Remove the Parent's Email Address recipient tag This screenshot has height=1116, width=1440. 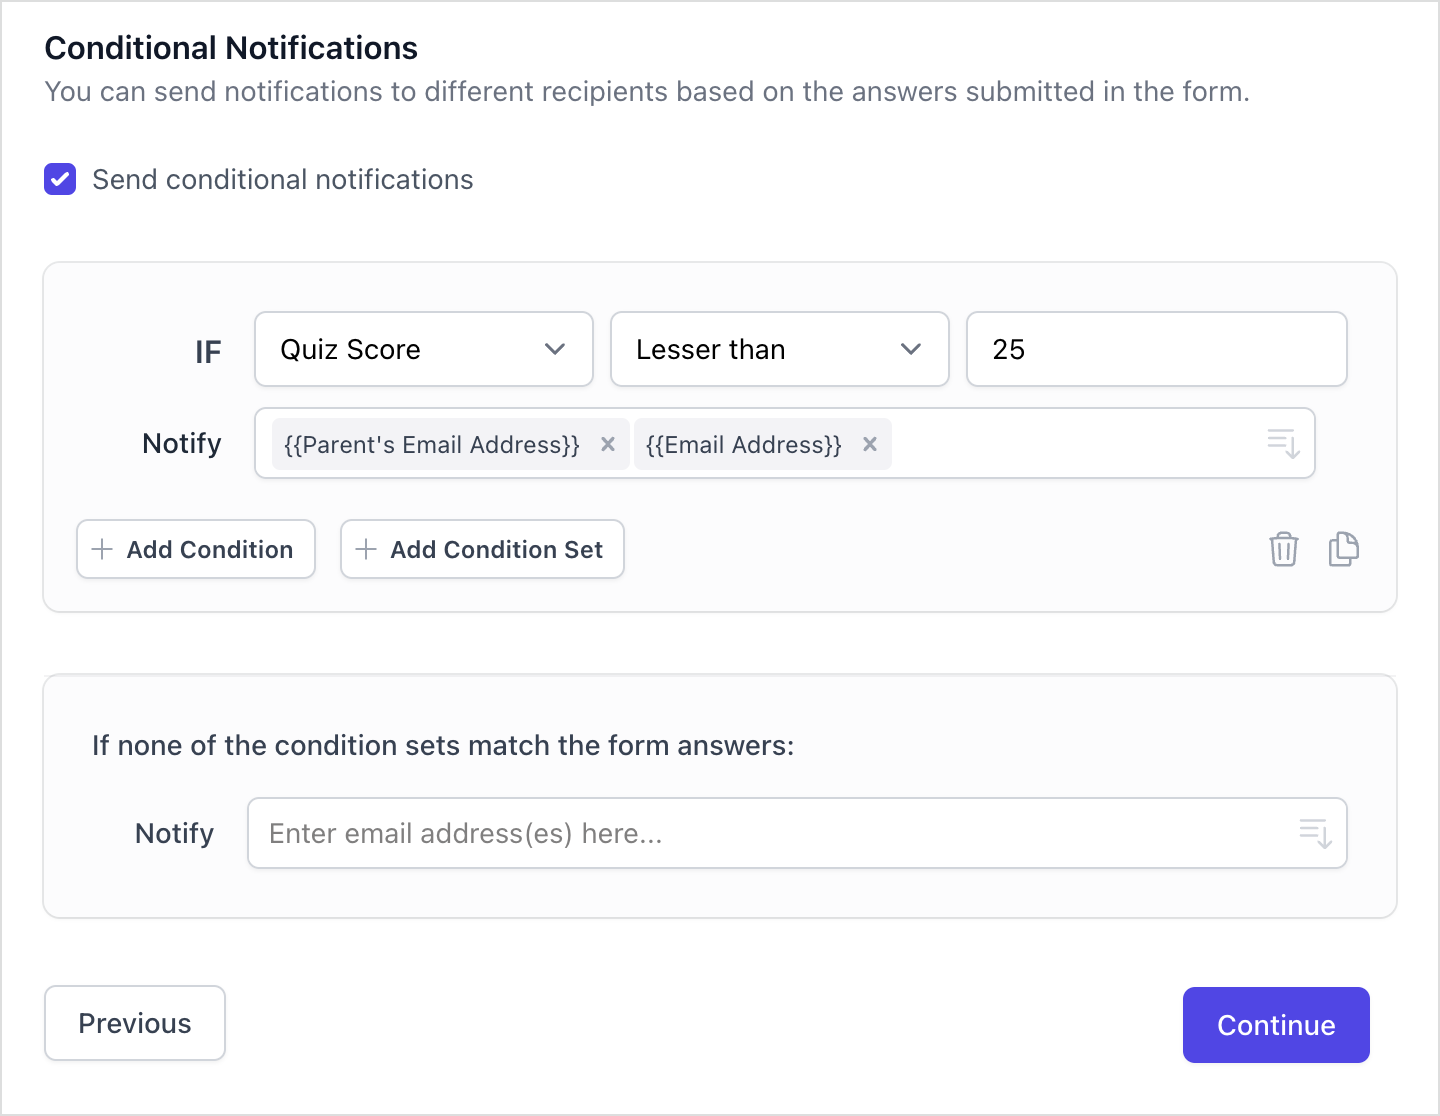[608, 444]
